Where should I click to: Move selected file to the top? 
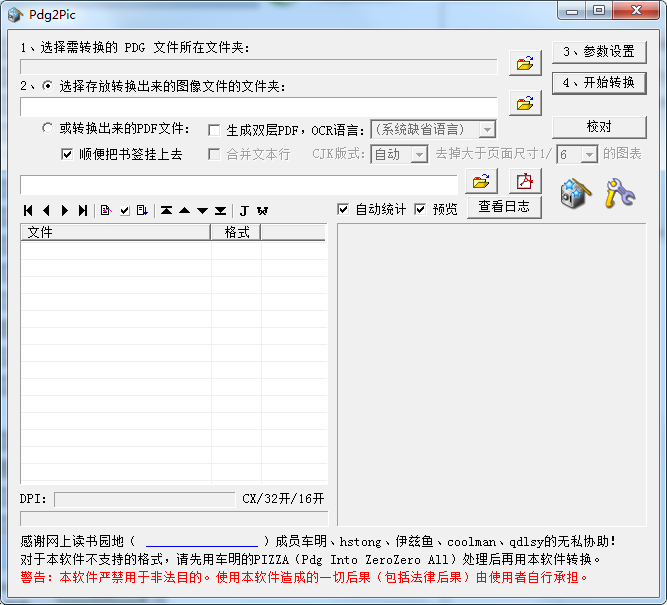point(166,211)
